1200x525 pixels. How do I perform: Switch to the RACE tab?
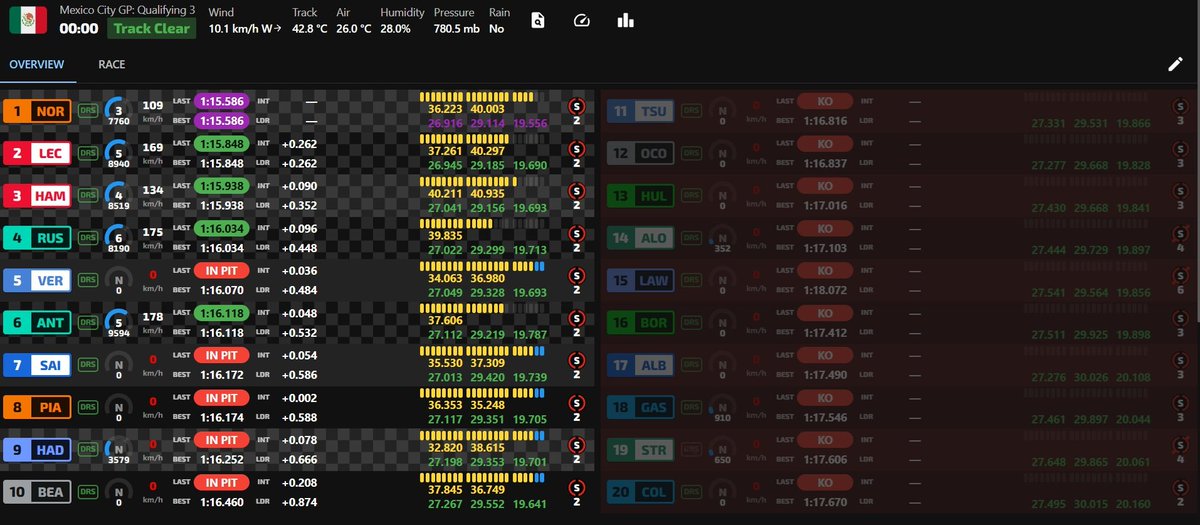tap(112, 64)
